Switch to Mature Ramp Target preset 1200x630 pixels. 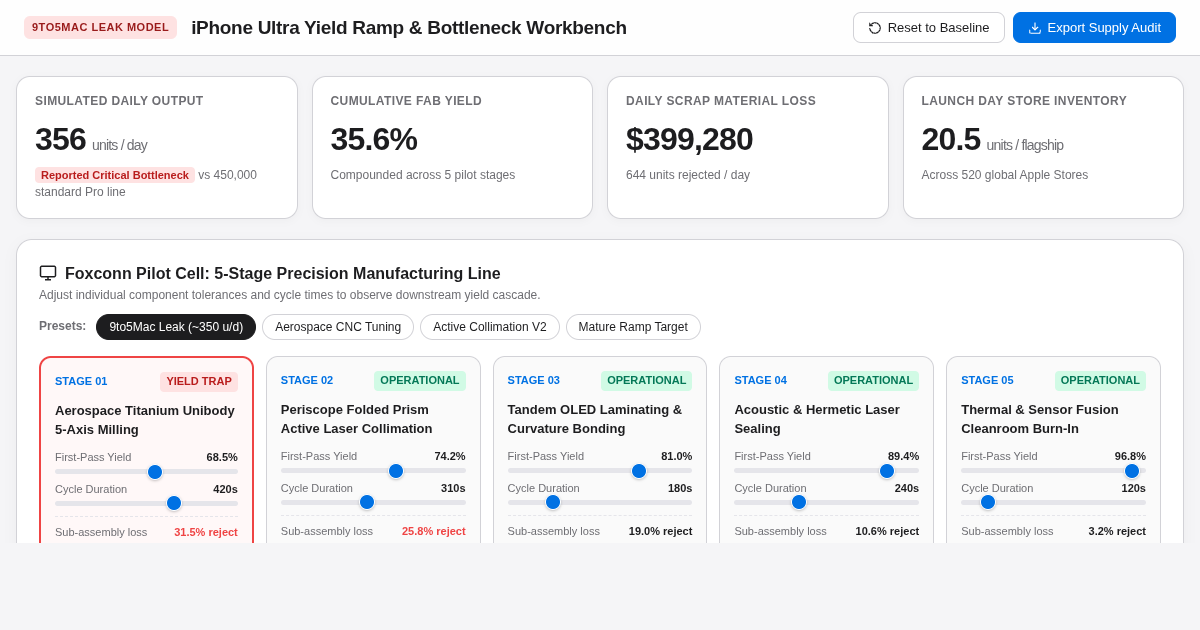click(633, 327)
